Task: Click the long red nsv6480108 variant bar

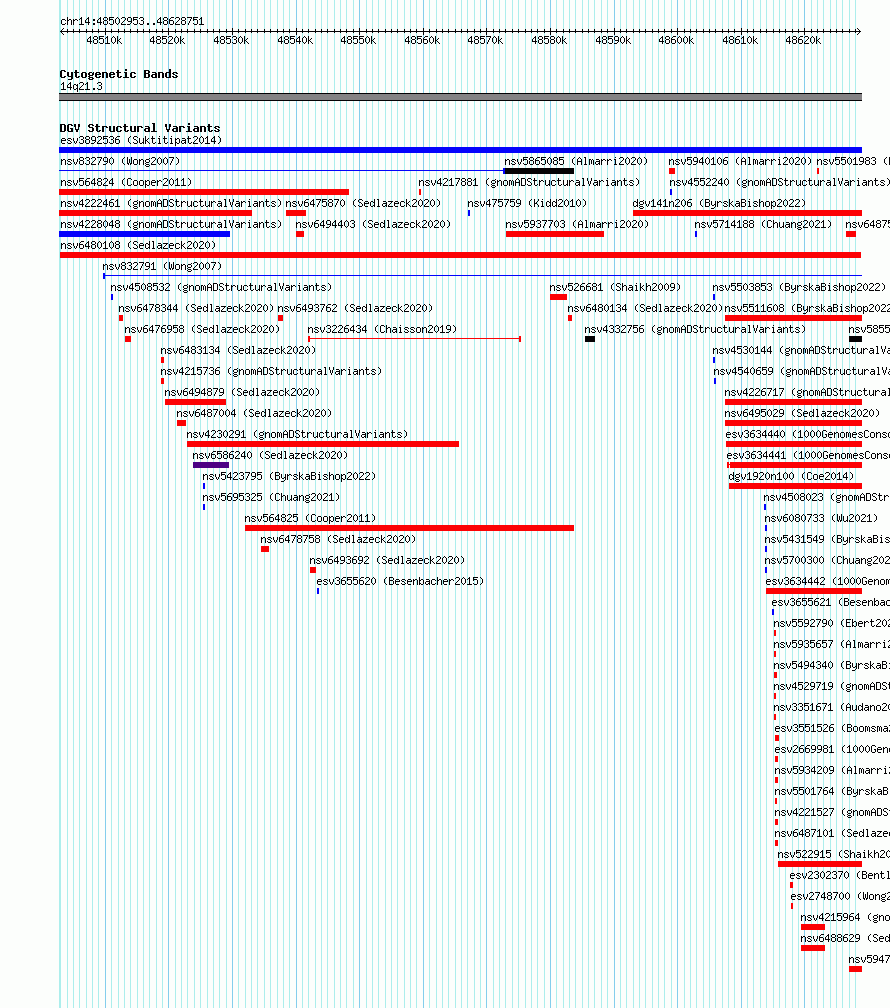Action: pyautogui.click(x=460, y=255)
